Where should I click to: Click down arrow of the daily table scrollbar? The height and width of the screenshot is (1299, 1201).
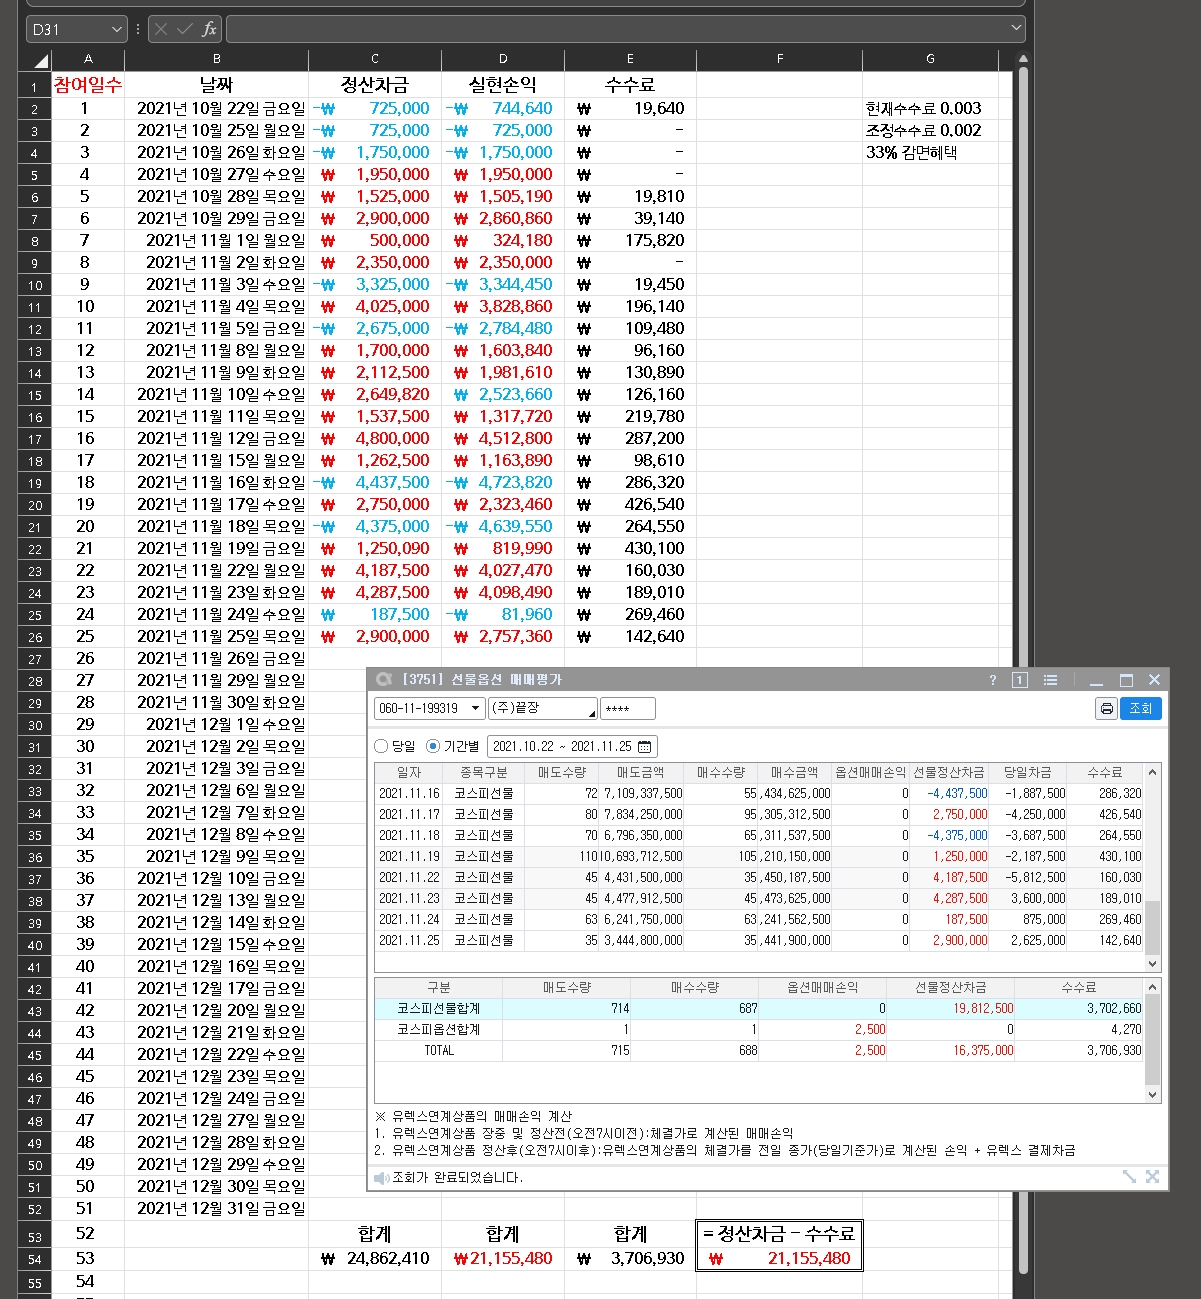tap(1153, 964)
